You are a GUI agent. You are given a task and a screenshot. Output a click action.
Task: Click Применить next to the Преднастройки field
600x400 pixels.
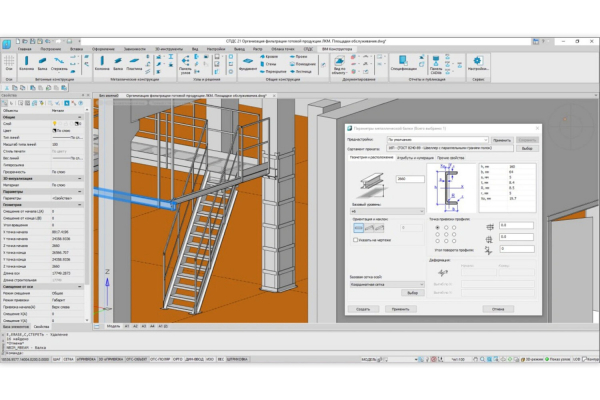[502, 140]
